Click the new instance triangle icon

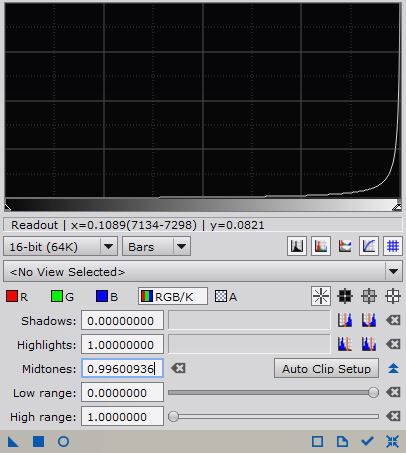[13, 442]
